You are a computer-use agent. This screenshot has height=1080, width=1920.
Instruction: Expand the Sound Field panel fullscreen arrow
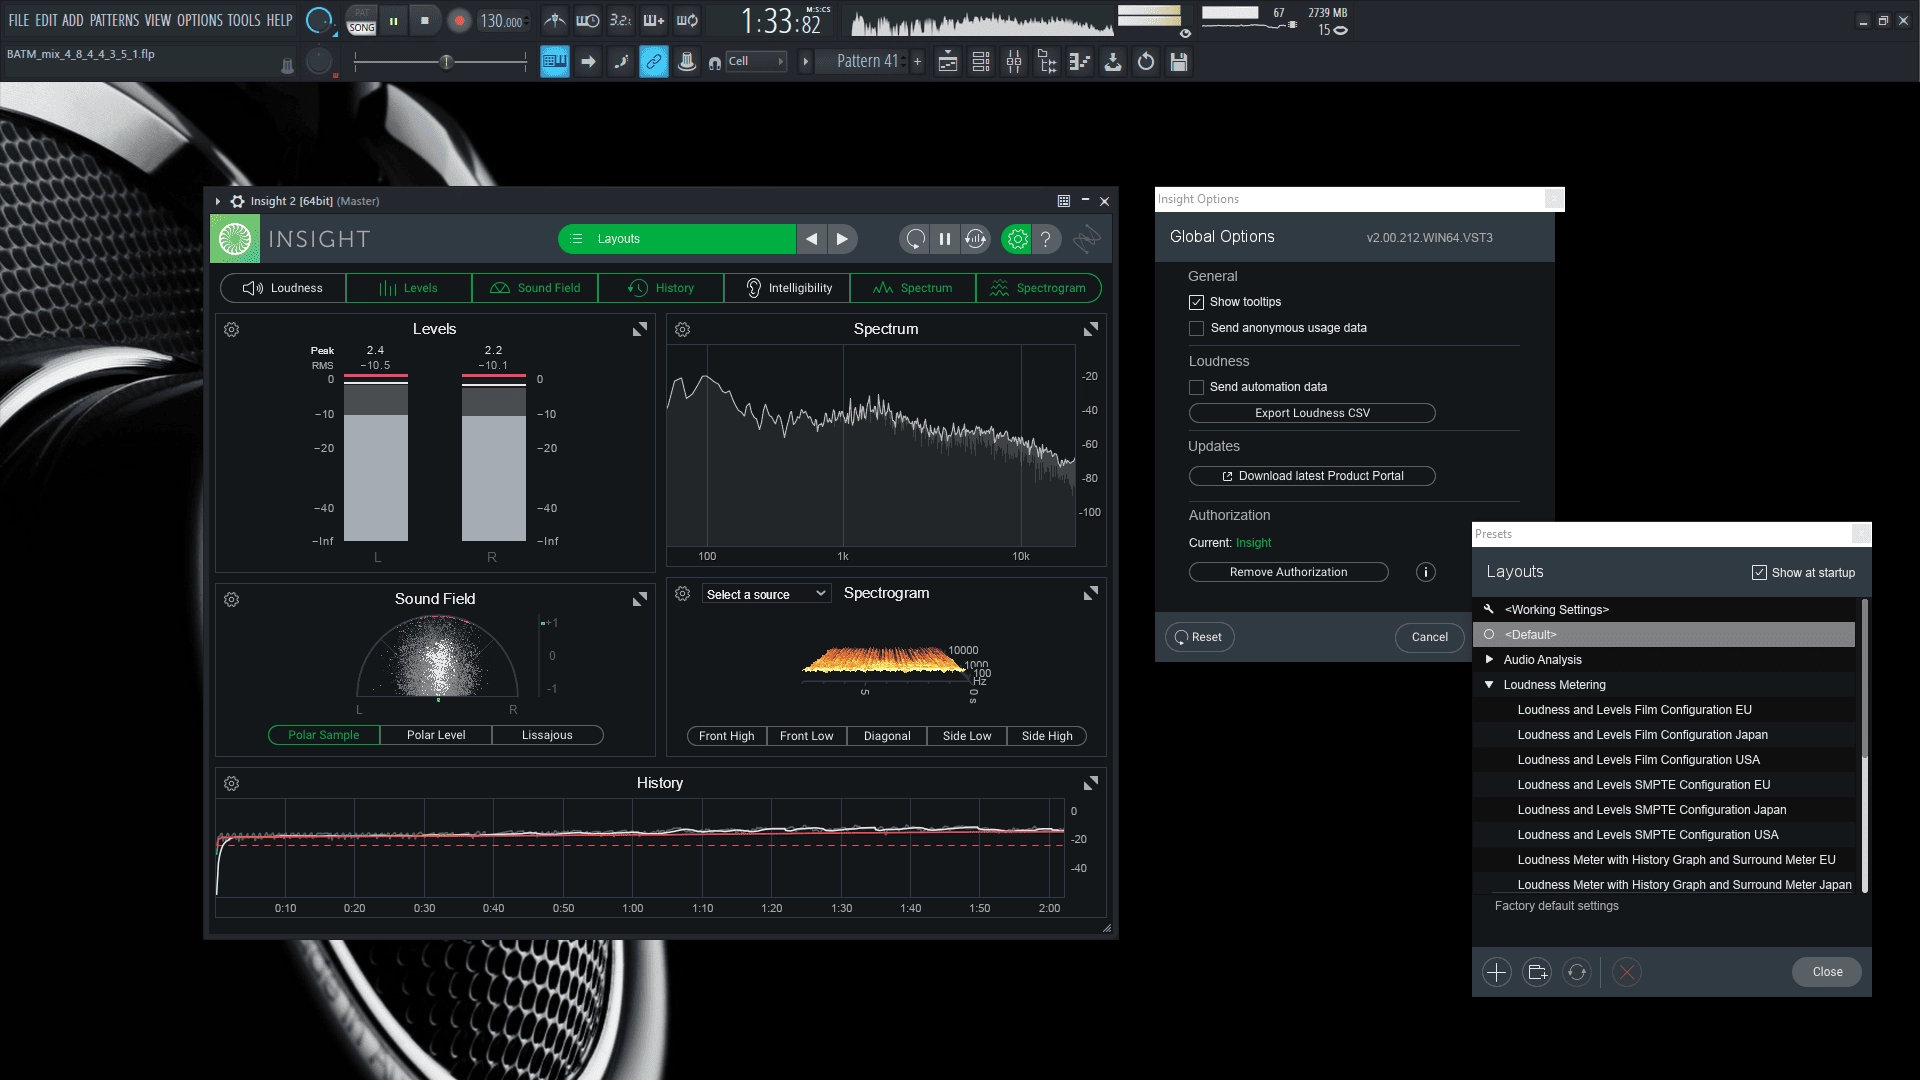[x=640, y=599]
